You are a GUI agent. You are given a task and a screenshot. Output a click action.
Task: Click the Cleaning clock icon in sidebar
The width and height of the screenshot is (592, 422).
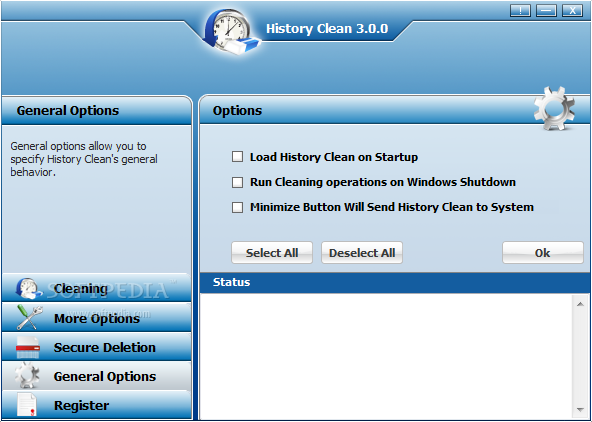(28, 288)
